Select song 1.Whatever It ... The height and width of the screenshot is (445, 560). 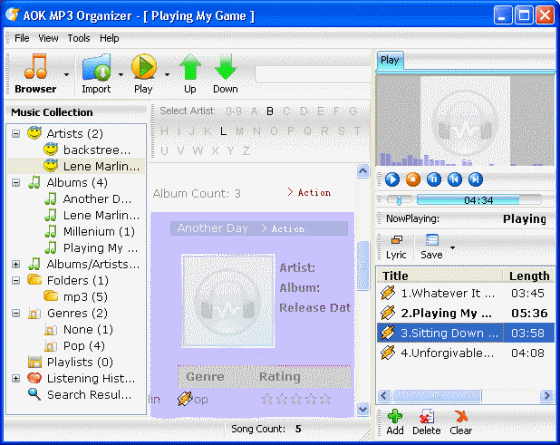pos(465,293)
